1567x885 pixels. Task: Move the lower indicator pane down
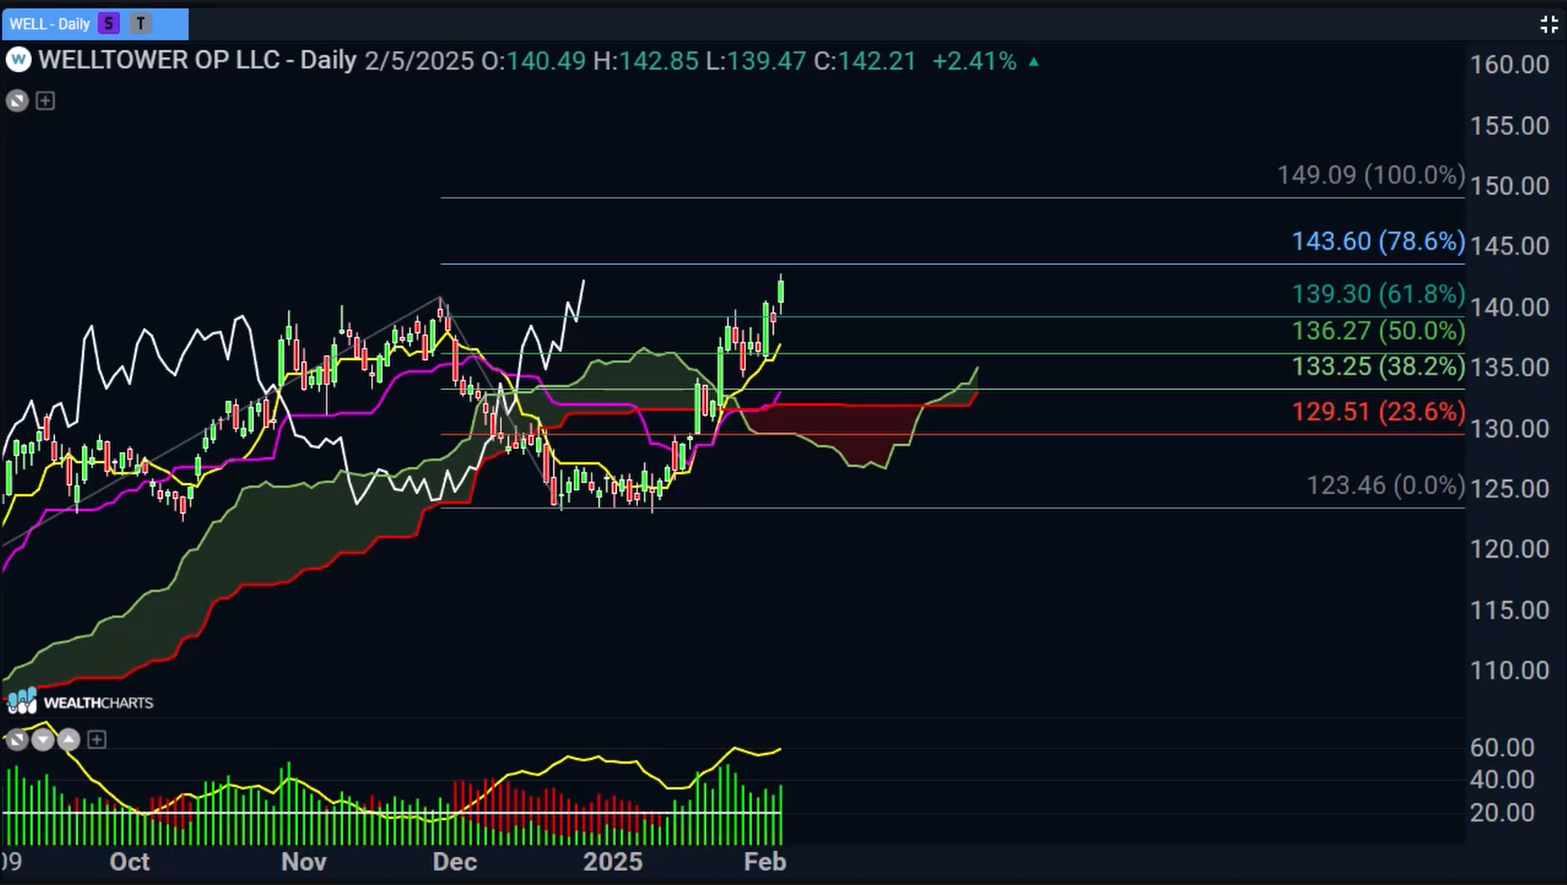(42, 740)
